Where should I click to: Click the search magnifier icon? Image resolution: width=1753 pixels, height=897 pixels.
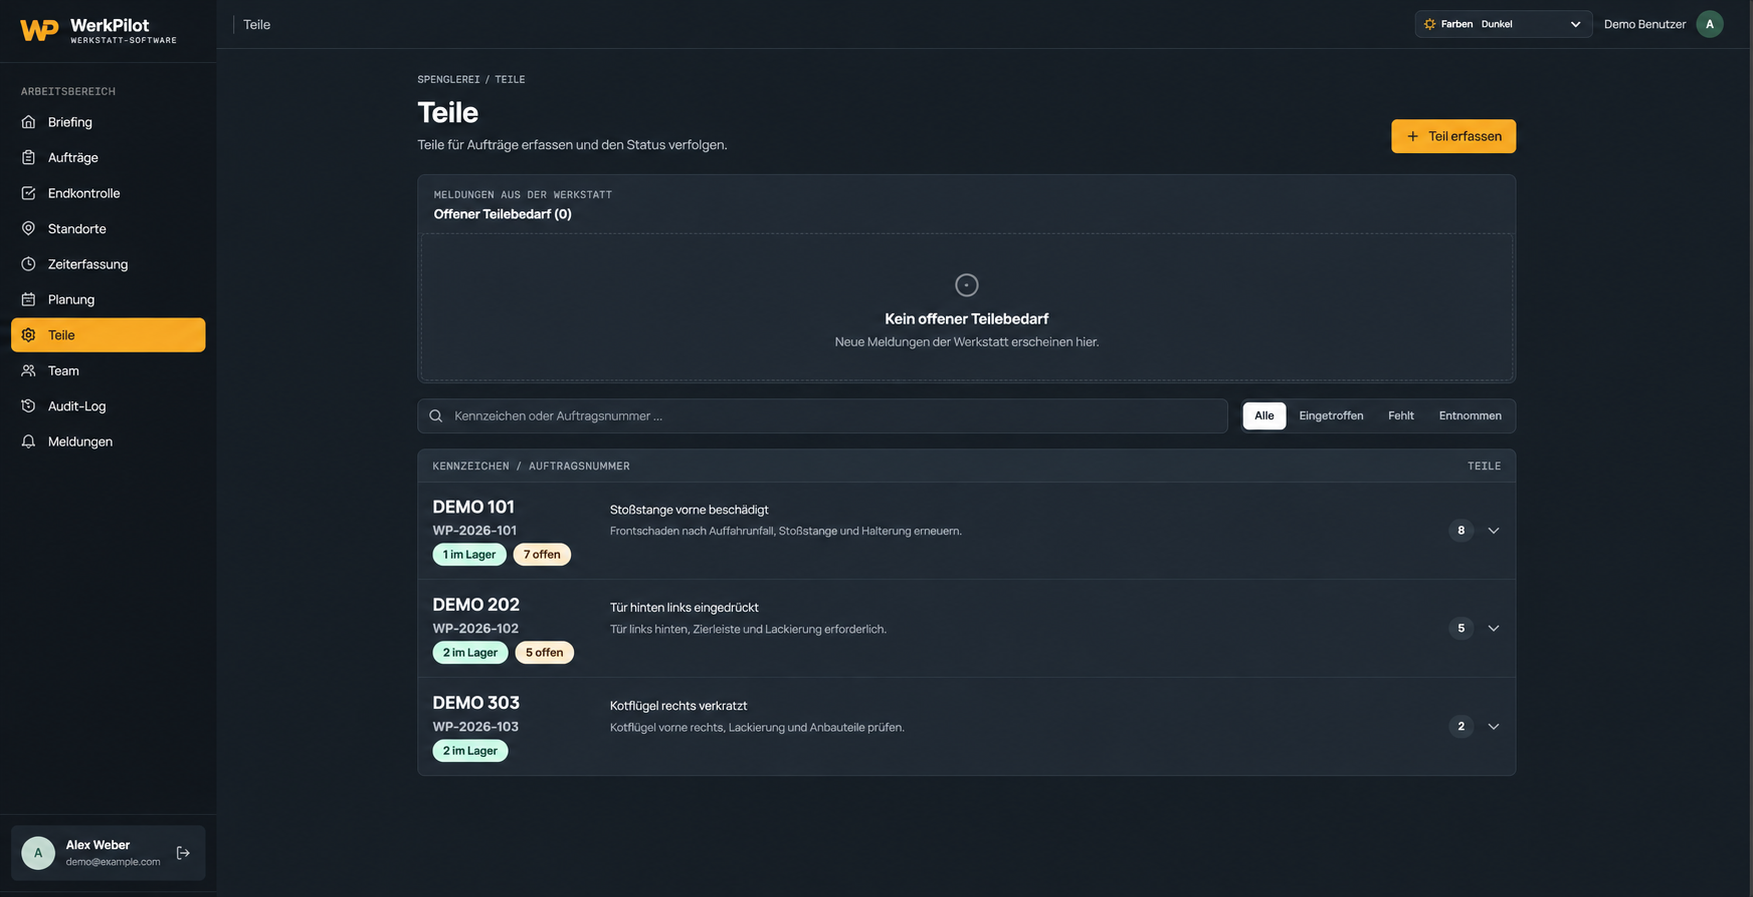point(436,416)
